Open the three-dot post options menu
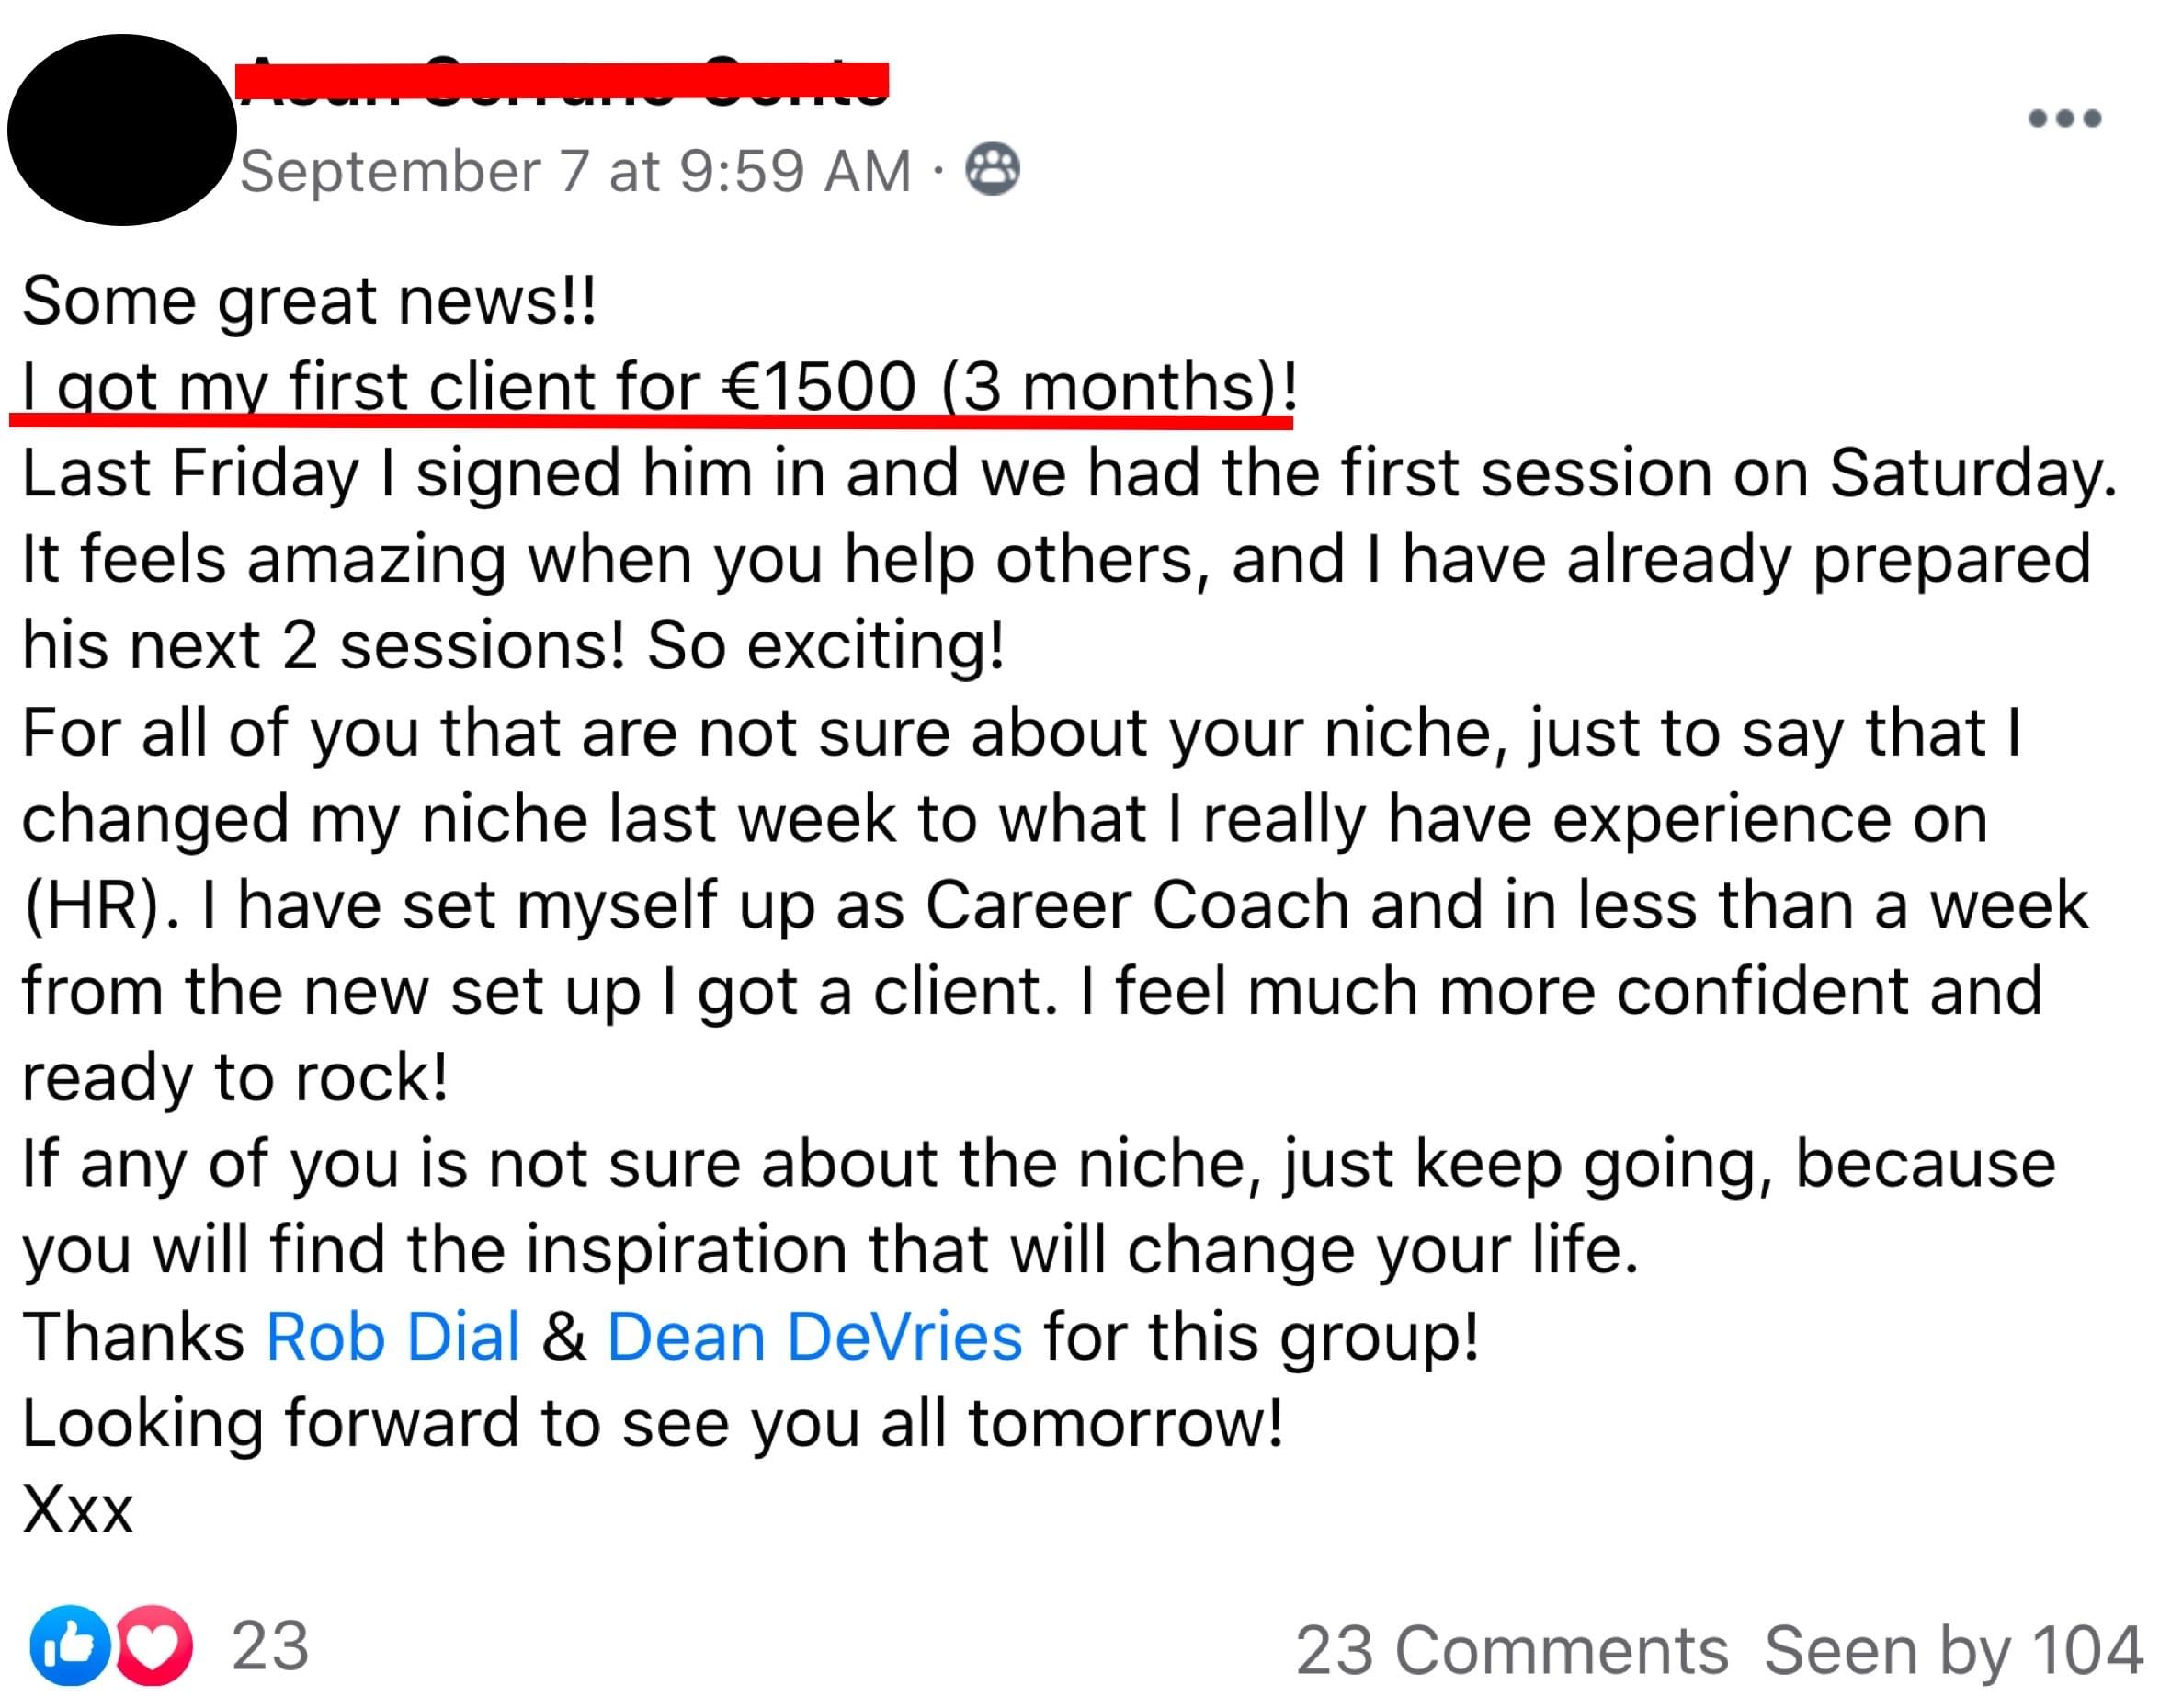Viewport: 2171px width, 1708px height. (2064, 118)
